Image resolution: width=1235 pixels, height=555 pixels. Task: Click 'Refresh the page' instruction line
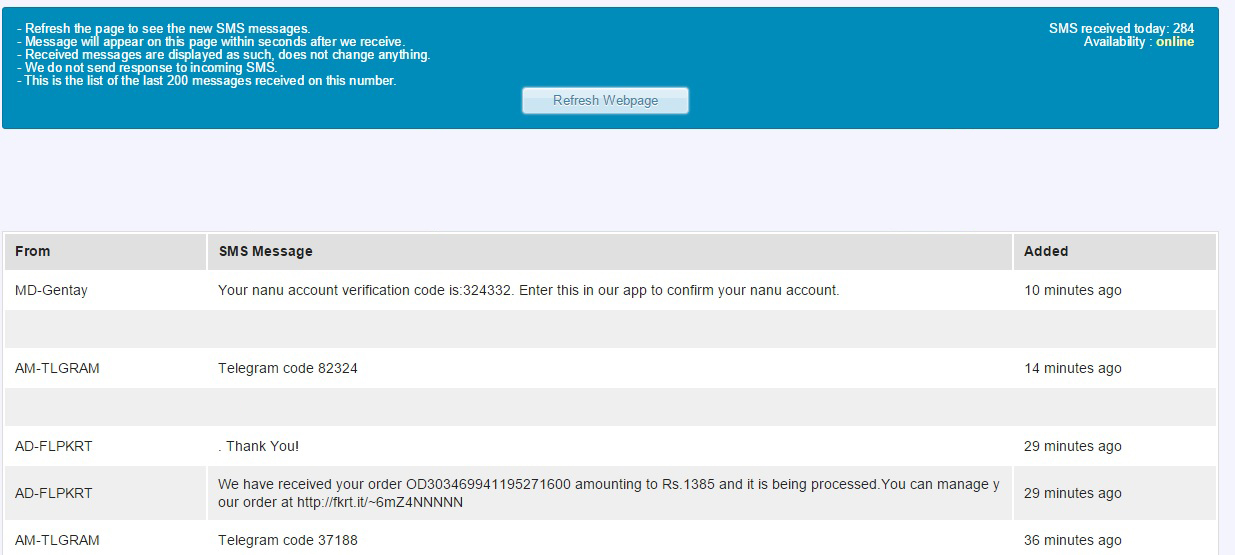click(x=164, y=29)
